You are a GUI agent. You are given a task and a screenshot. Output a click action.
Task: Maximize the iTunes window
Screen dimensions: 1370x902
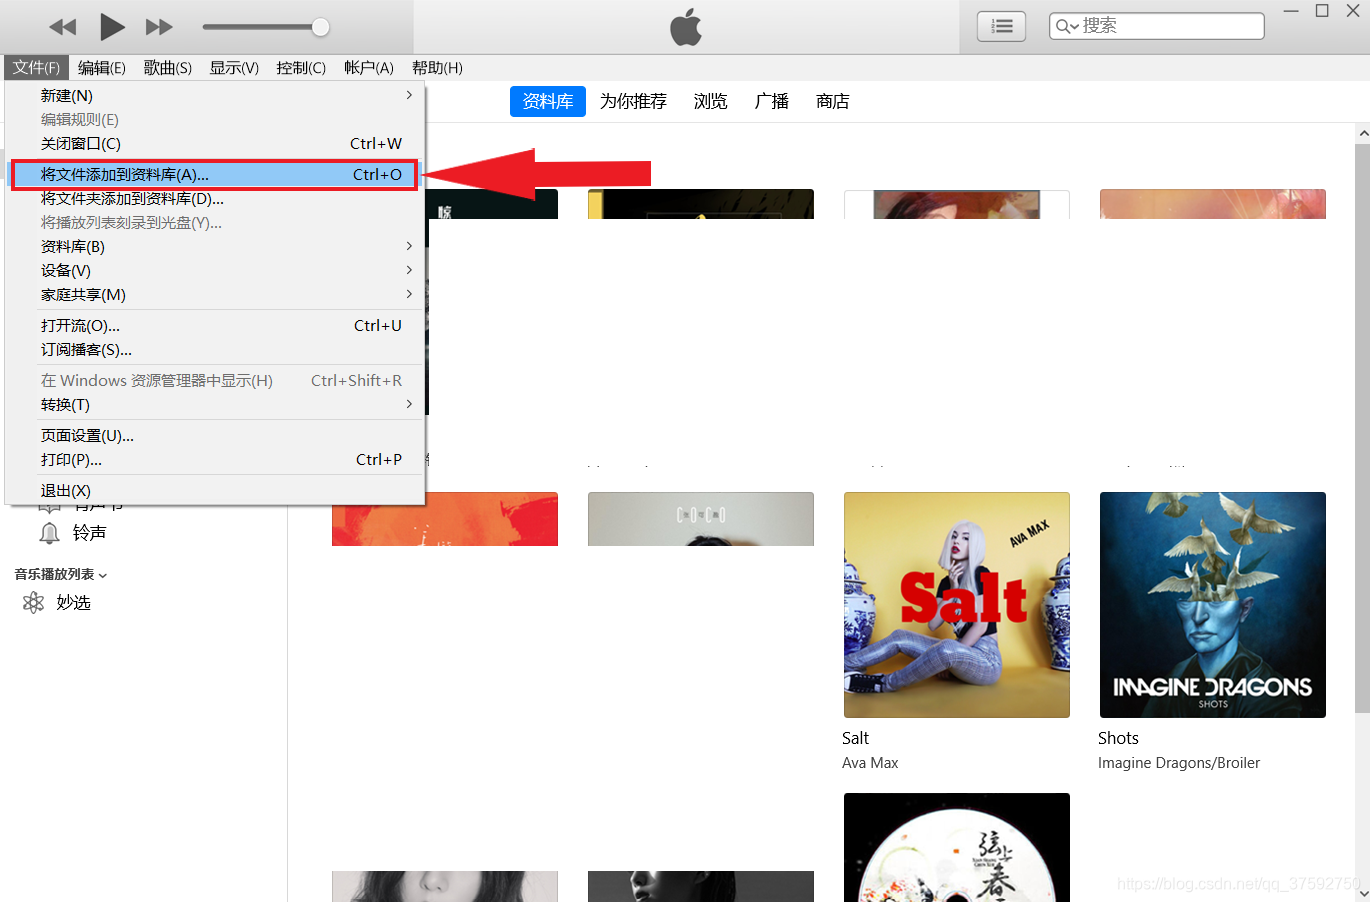1322,11
